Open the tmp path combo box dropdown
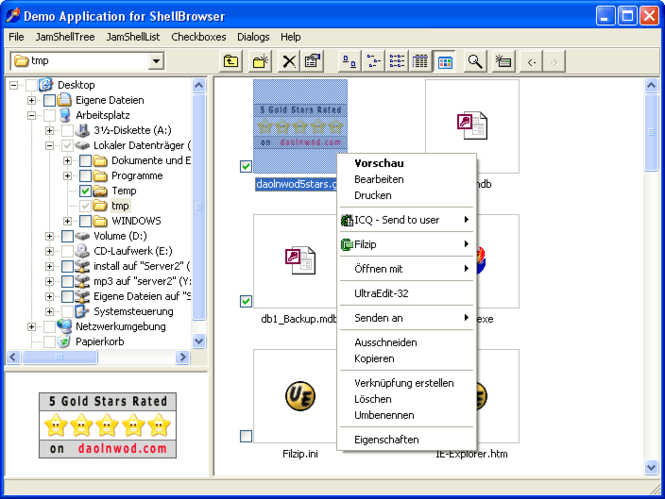 [156, 61]
